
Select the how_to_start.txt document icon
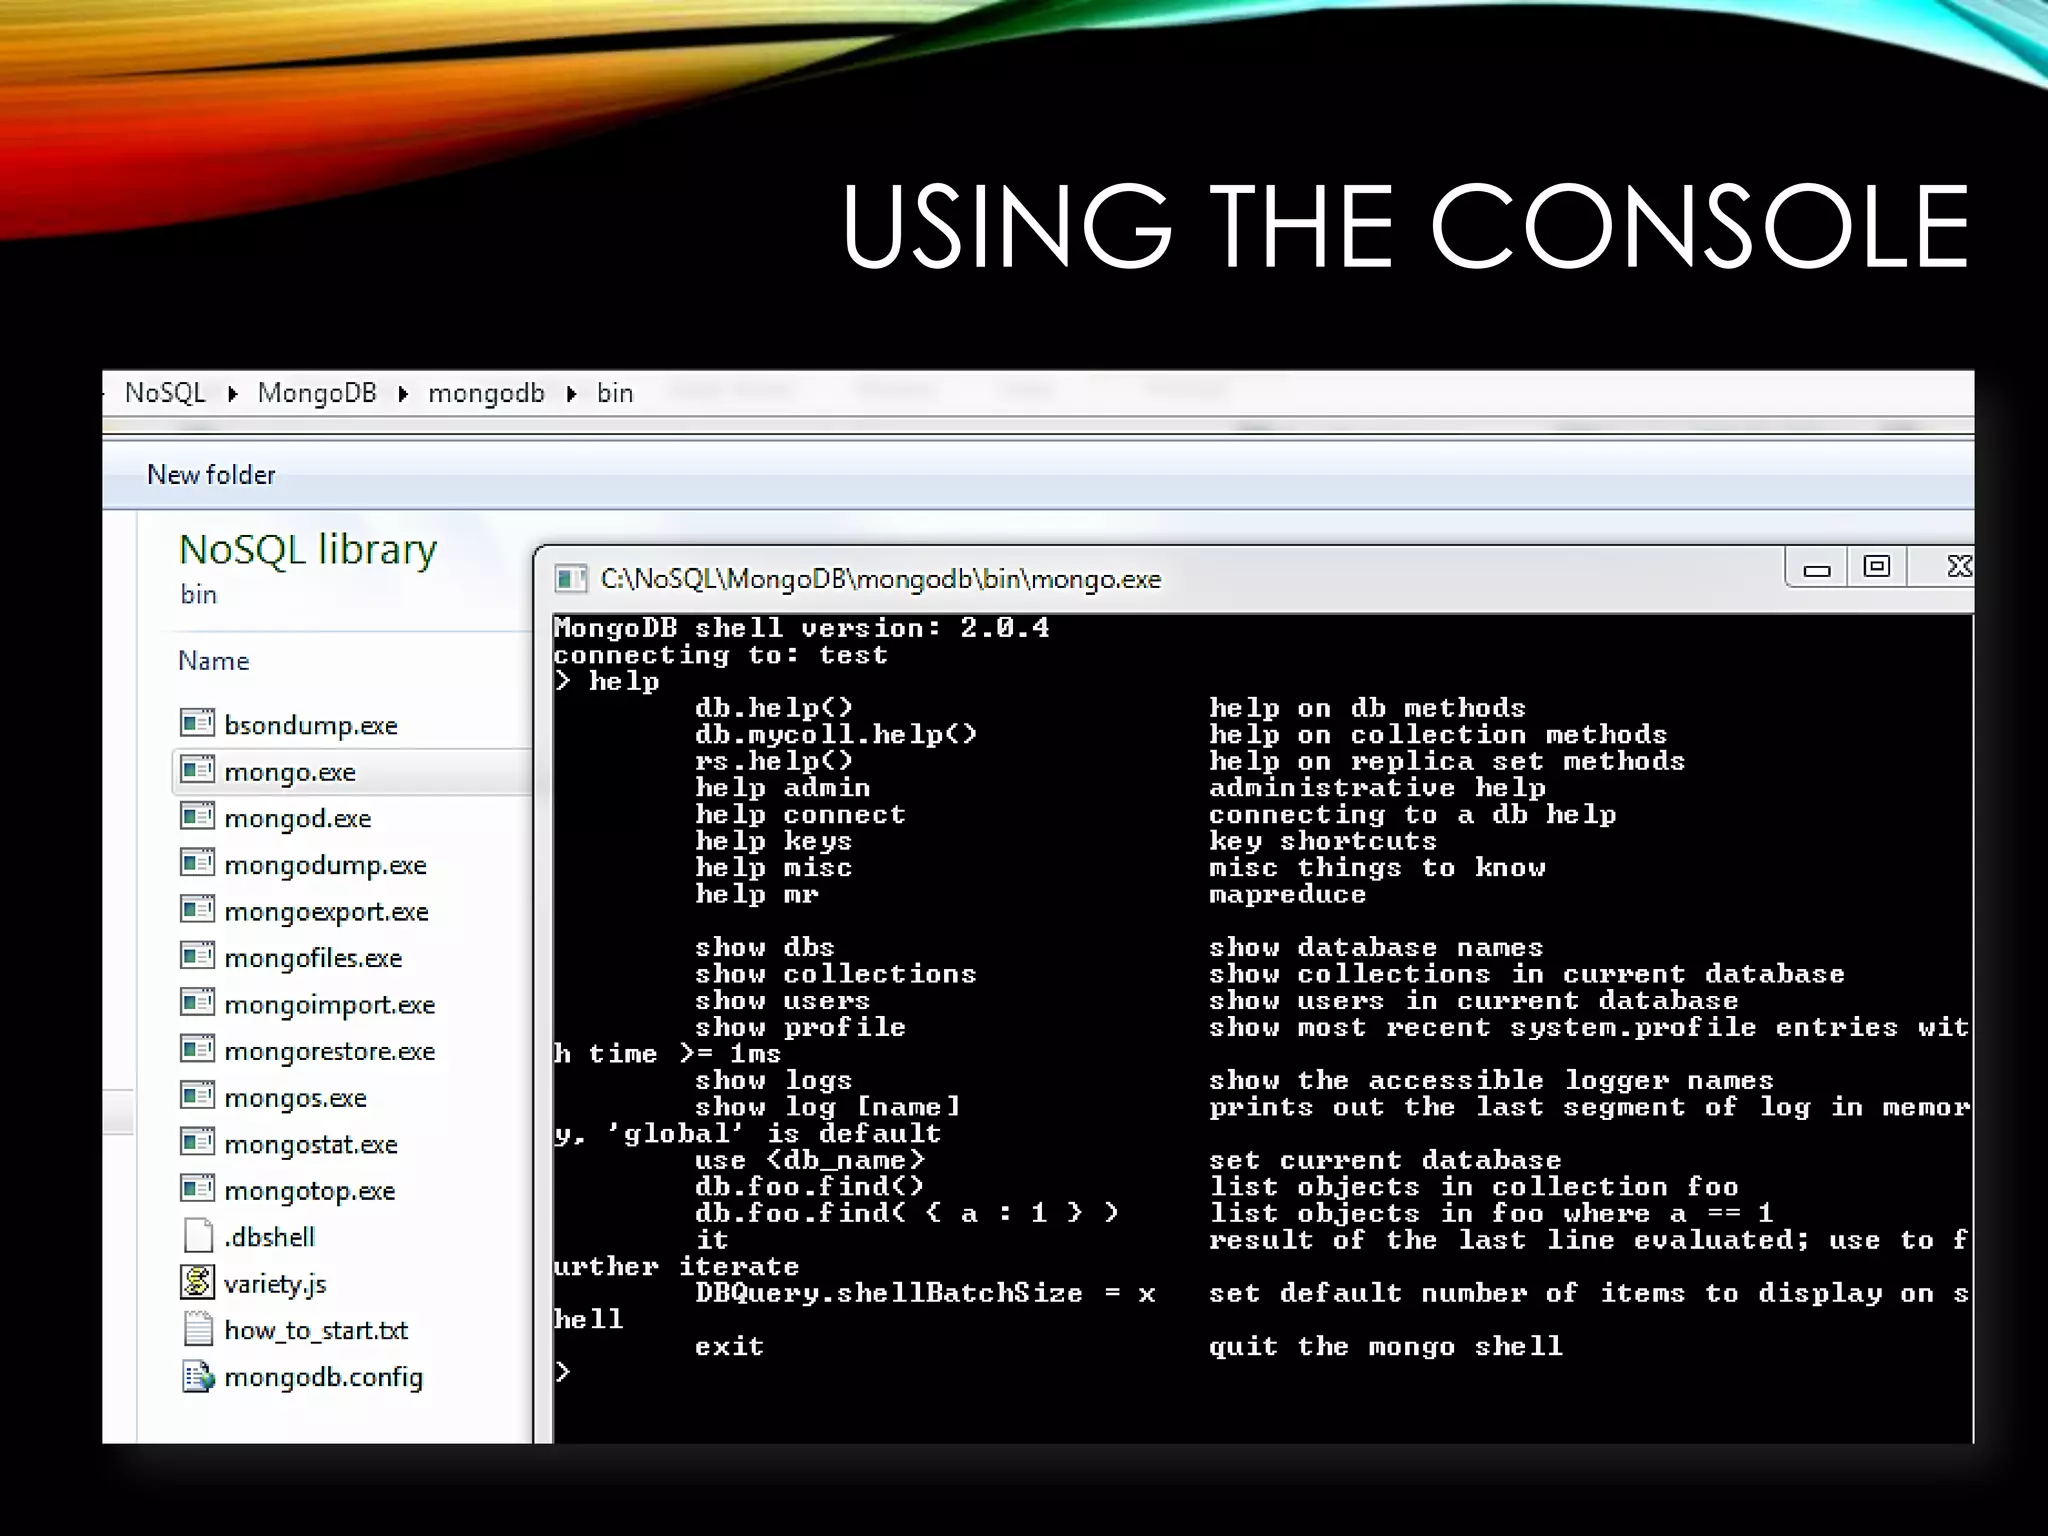pos(198,1329)
